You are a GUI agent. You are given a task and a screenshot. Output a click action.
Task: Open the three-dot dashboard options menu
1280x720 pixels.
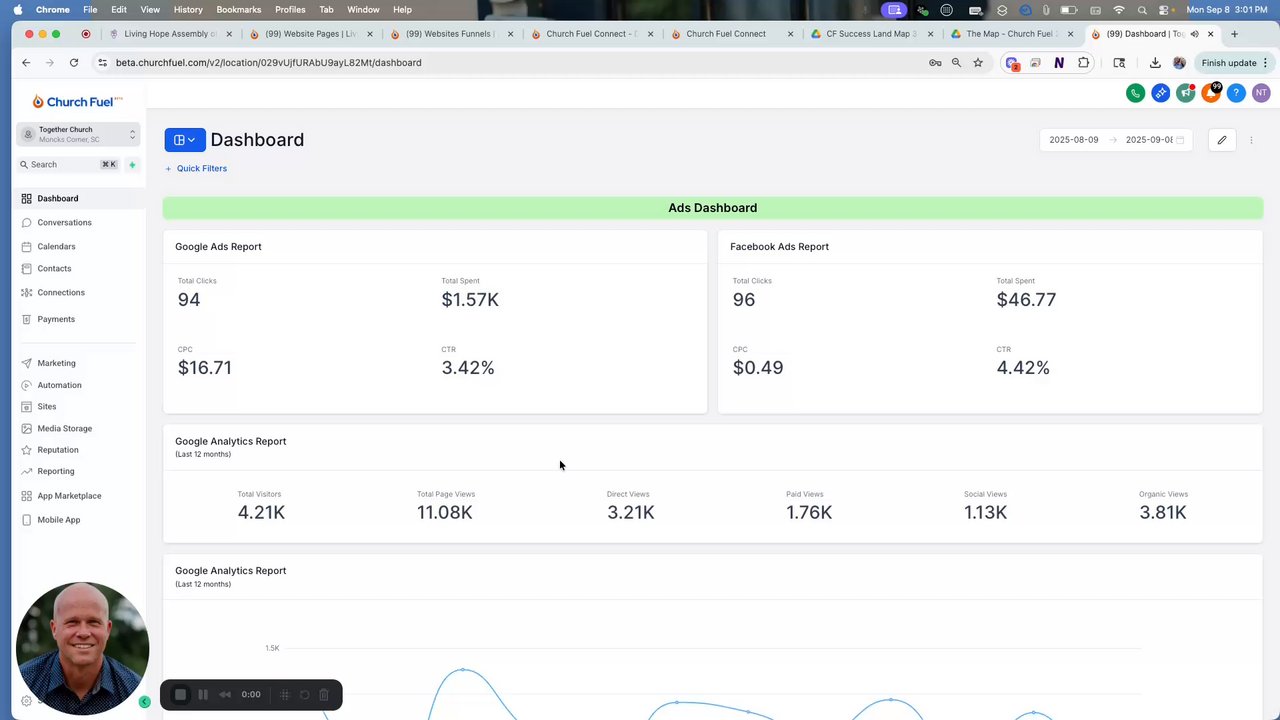(1251, 140)
